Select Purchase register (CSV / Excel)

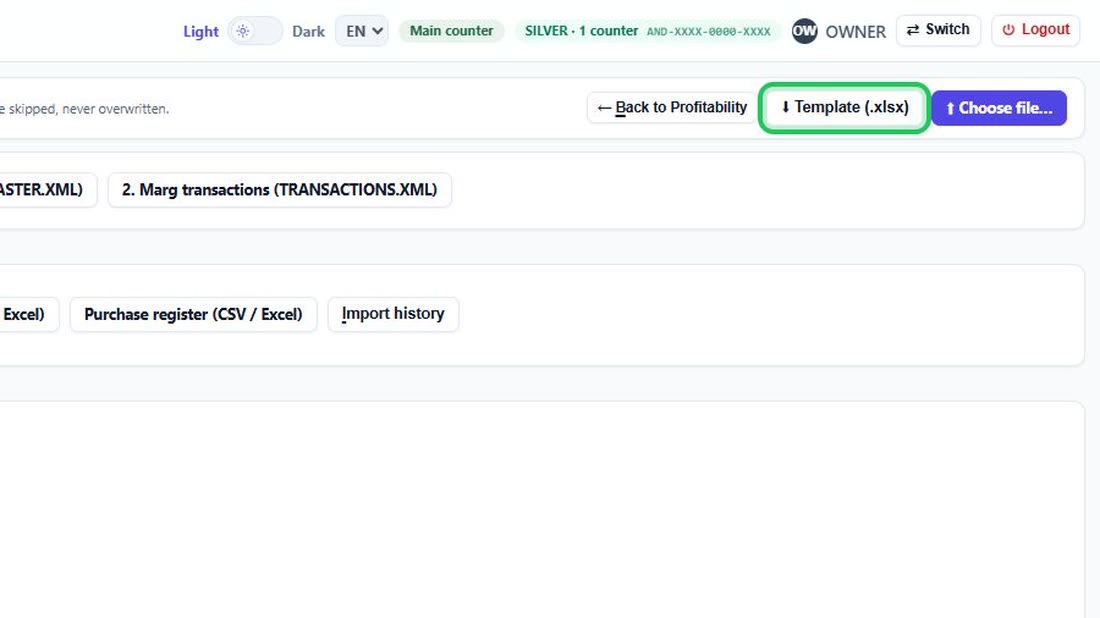tap(193, 314)
